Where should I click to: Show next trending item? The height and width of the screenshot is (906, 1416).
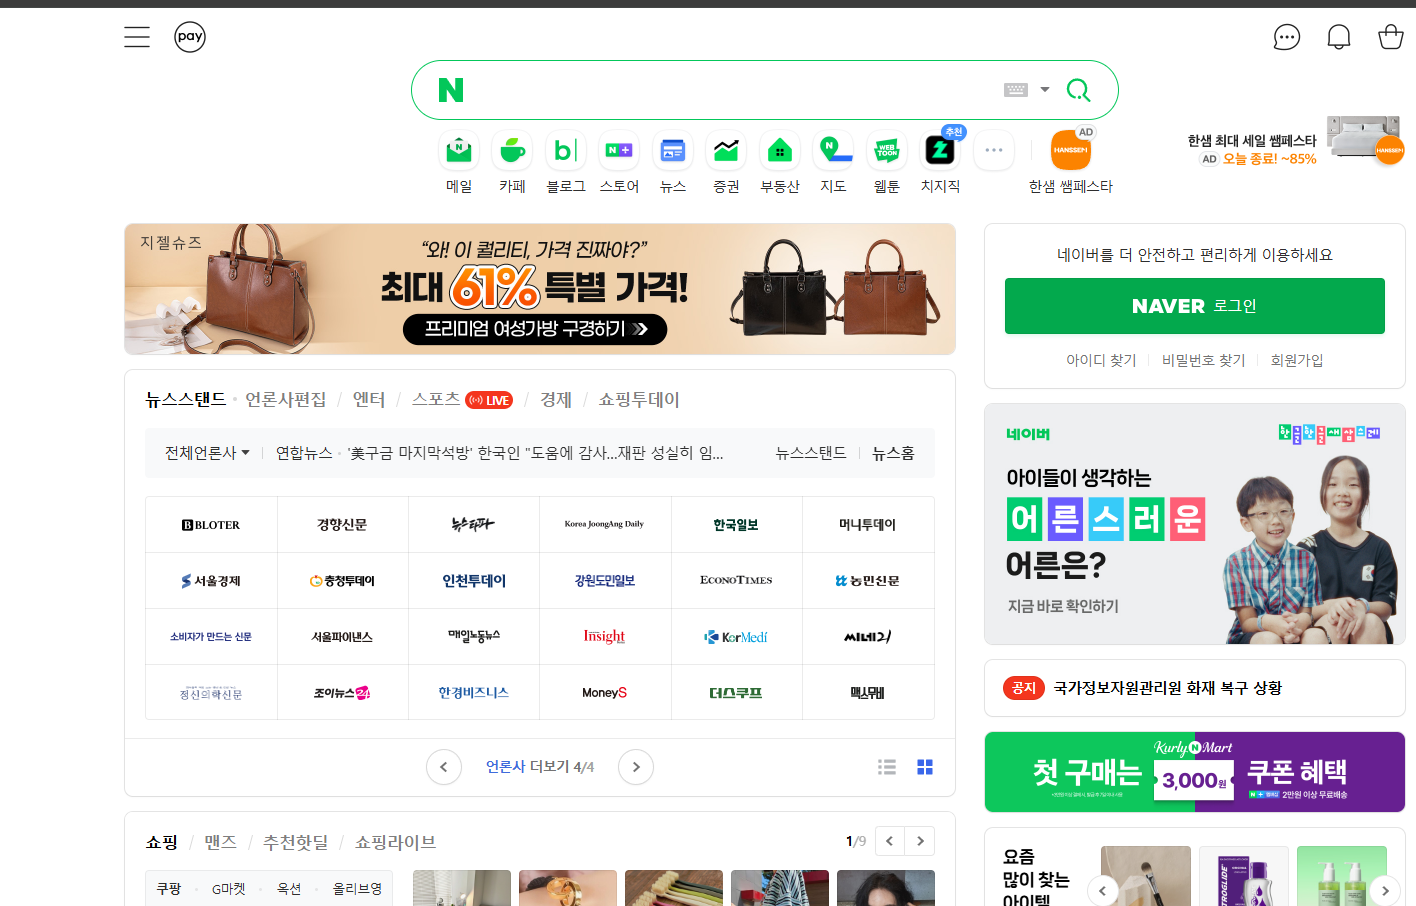tap(1385, 890)
